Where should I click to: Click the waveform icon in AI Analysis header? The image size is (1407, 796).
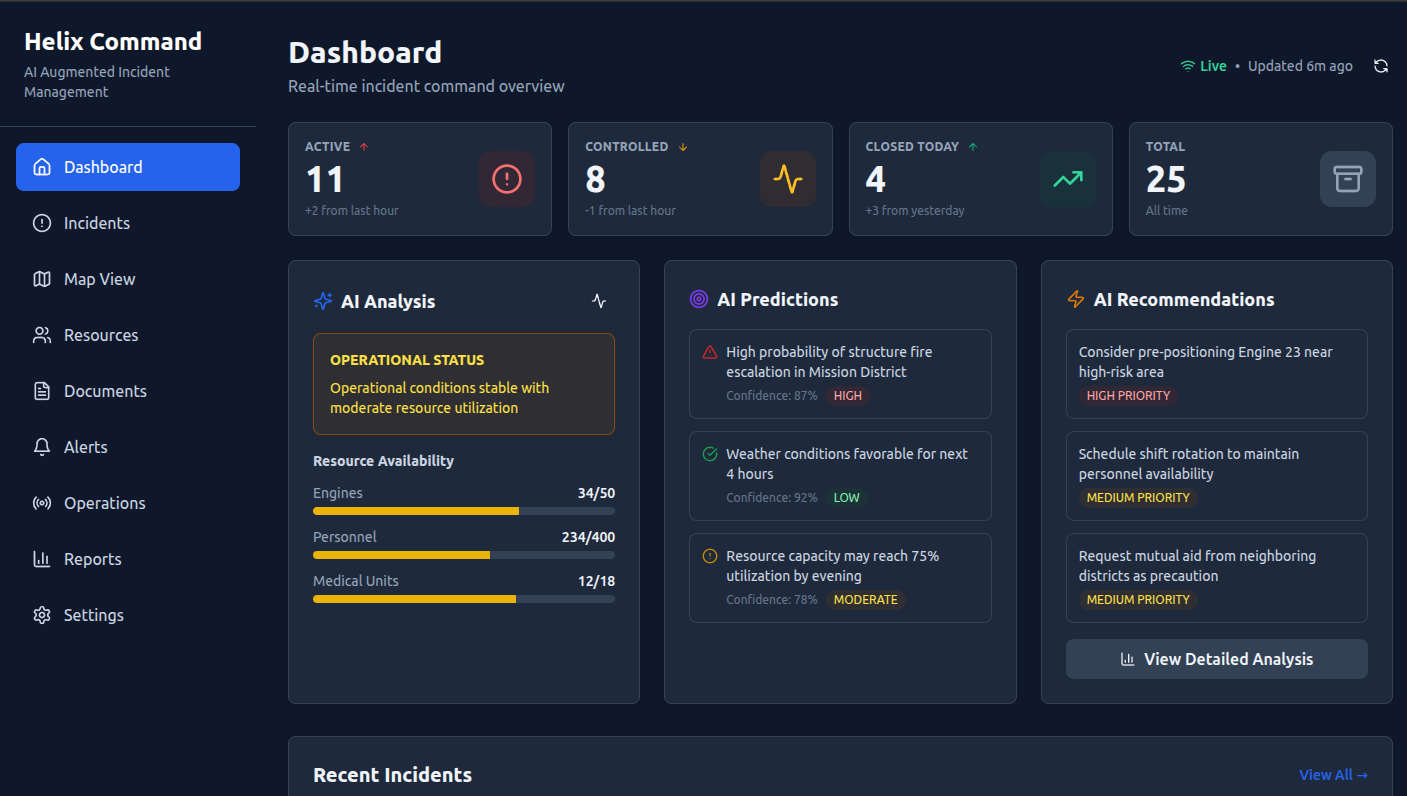point(598,301)
